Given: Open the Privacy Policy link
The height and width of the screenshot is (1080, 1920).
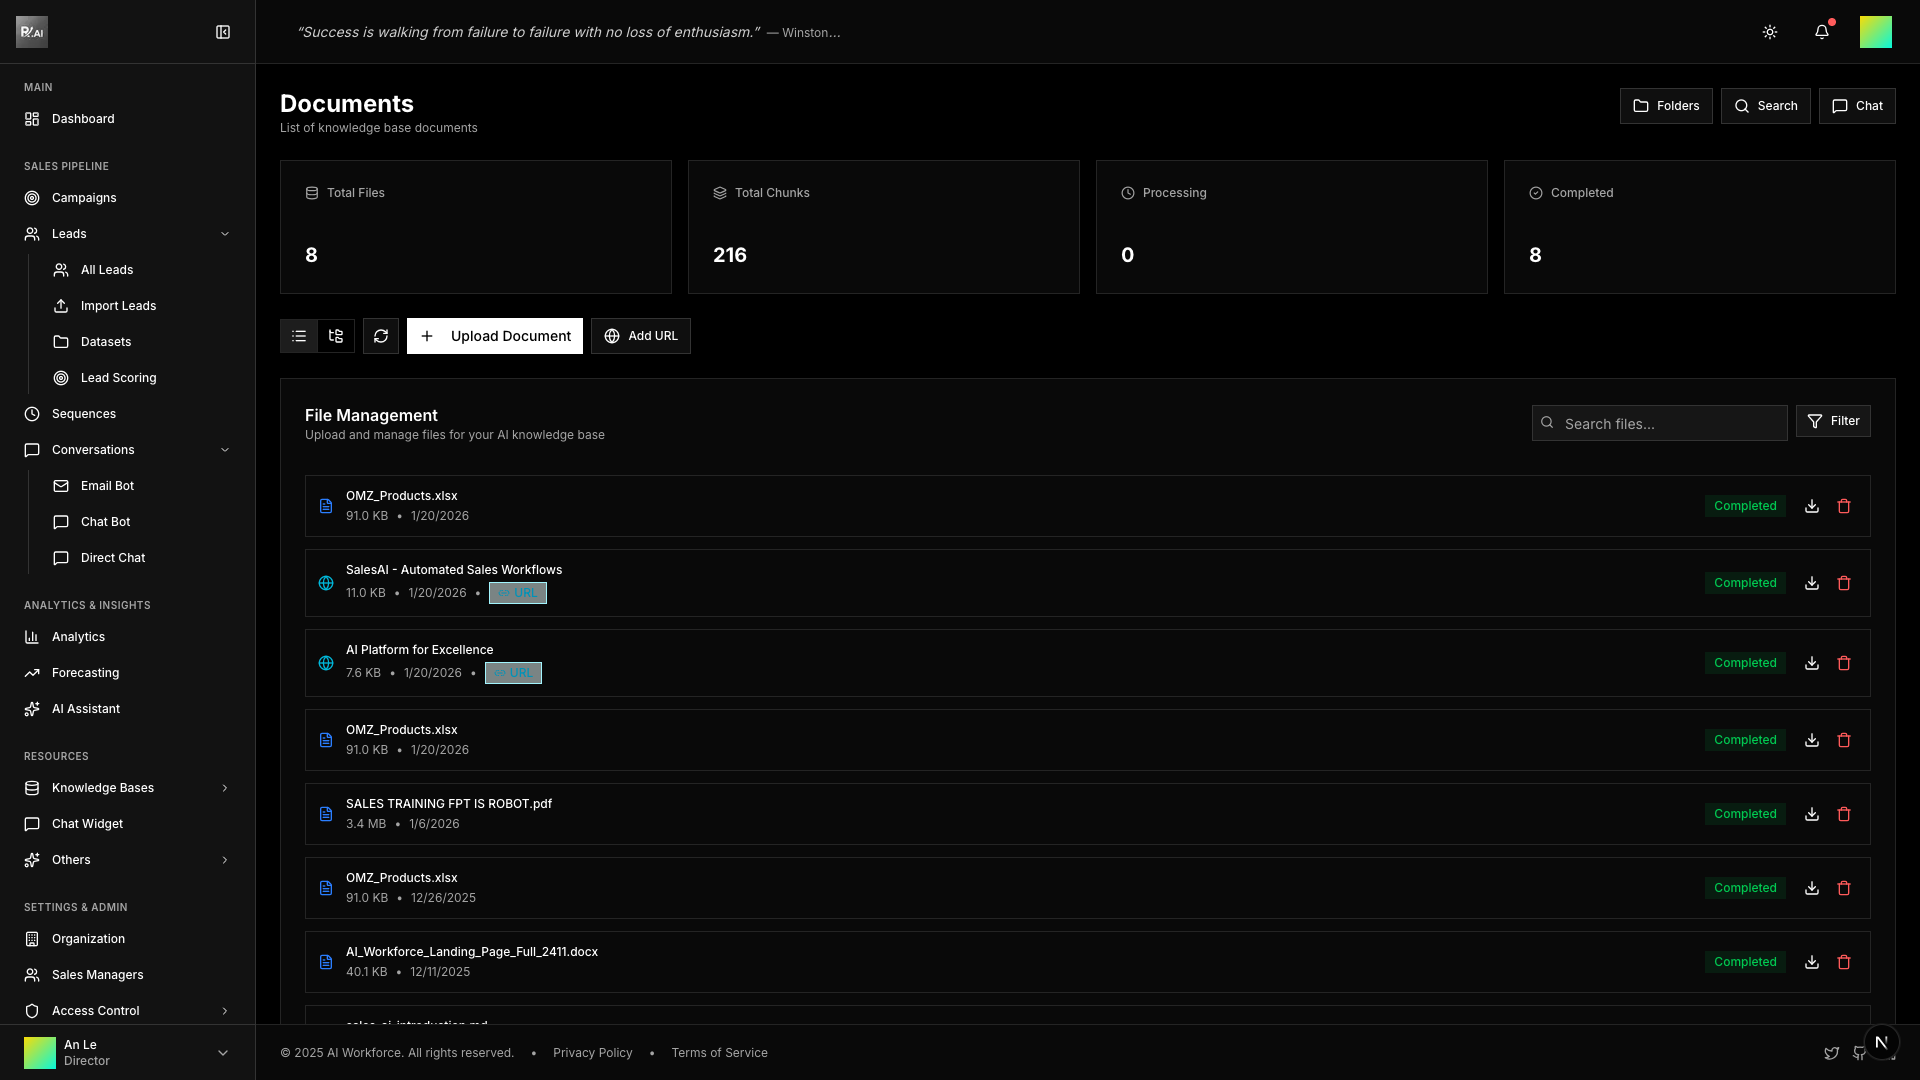Looking at the screenshot, I should [593, 1053].
